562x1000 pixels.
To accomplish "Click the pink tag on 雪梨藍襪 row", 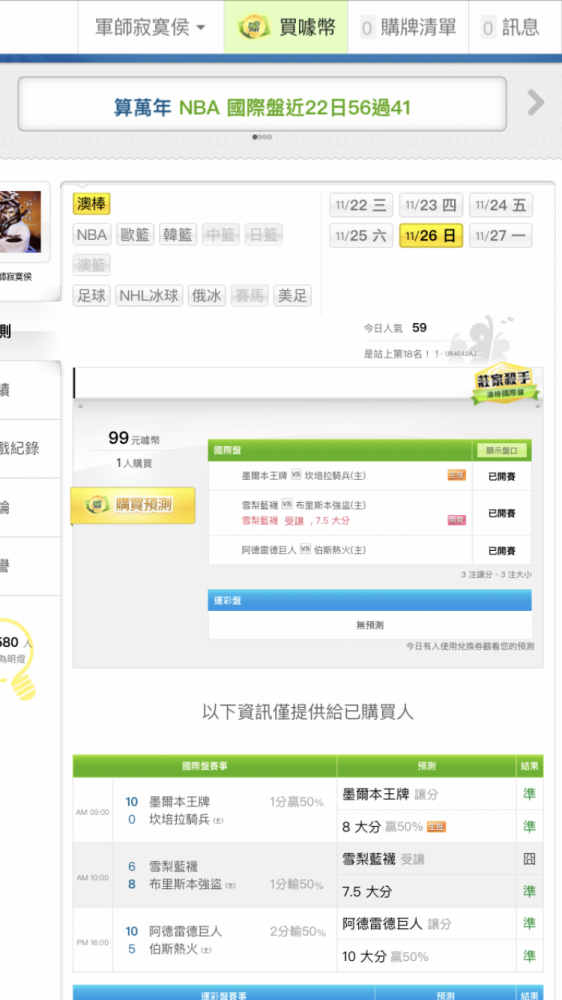I will (457, 520).
